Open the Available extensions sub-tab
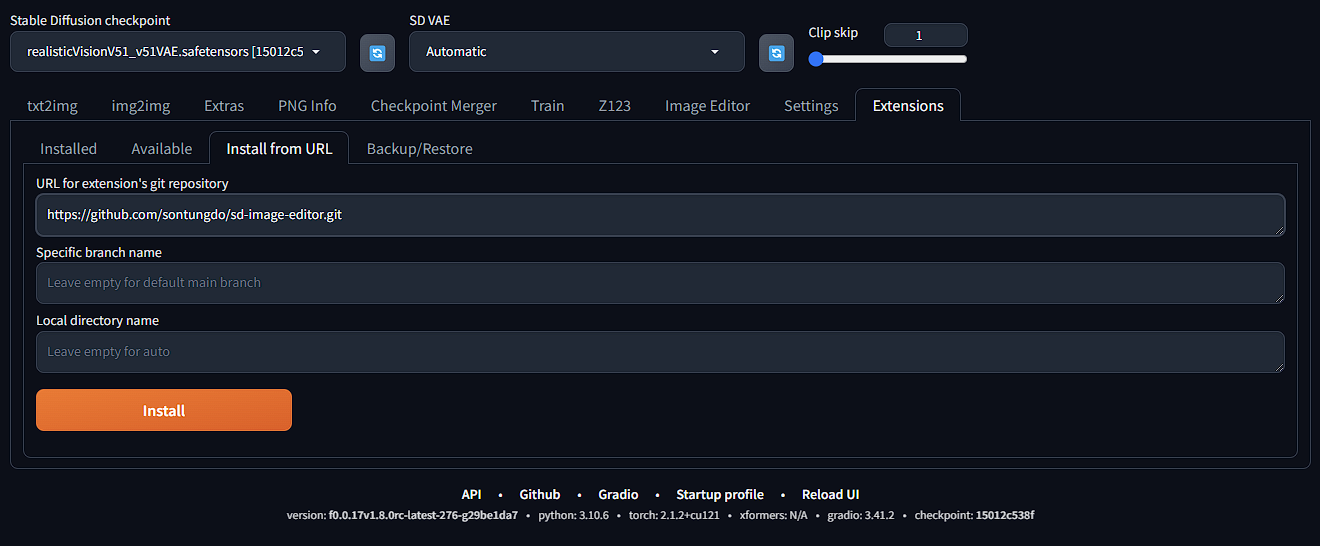 (x=161, y=149)
